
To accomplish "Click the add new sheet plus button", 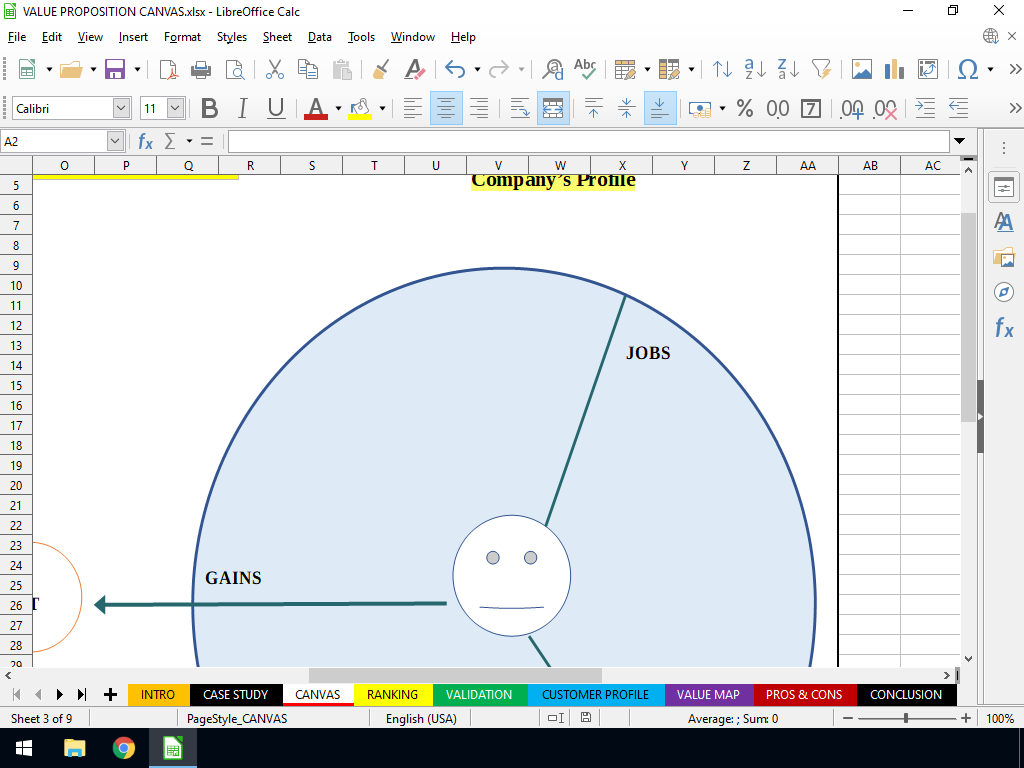I will tap(110, 694).
